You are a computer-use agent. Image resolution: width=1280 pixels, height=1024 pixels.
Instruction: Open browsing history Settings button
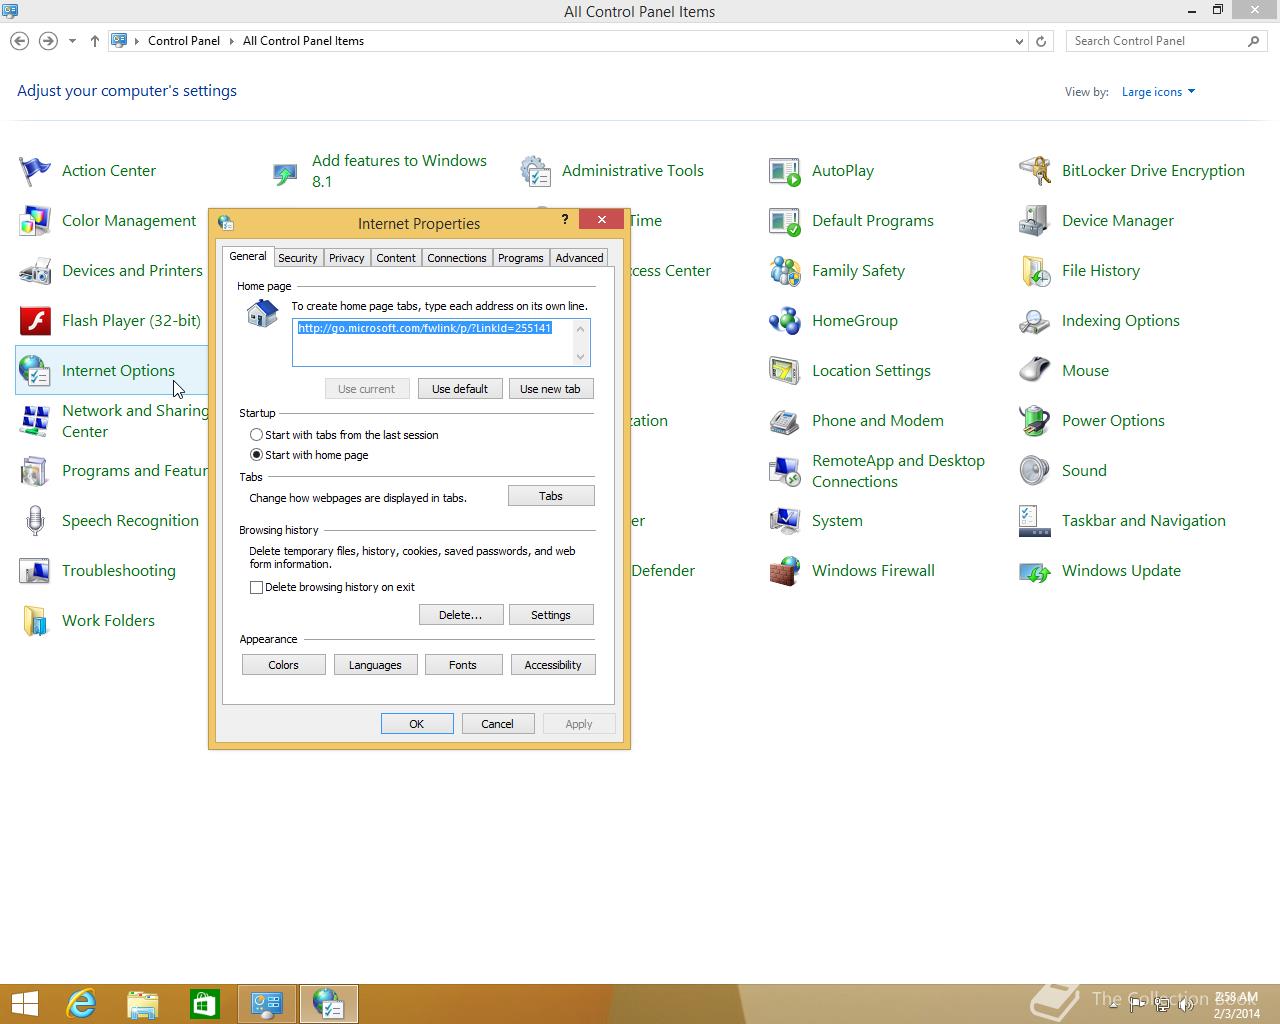551,615
